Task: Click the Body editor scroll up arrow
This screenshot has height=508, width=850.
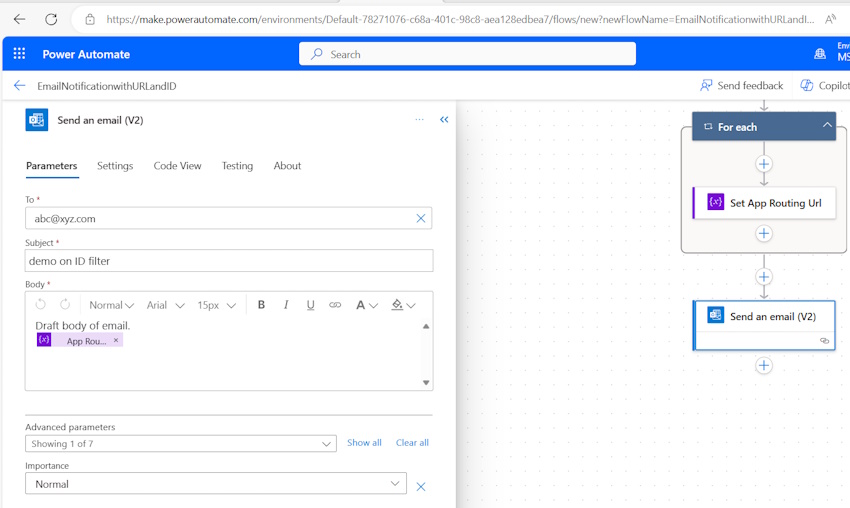Action: point(426,326)
